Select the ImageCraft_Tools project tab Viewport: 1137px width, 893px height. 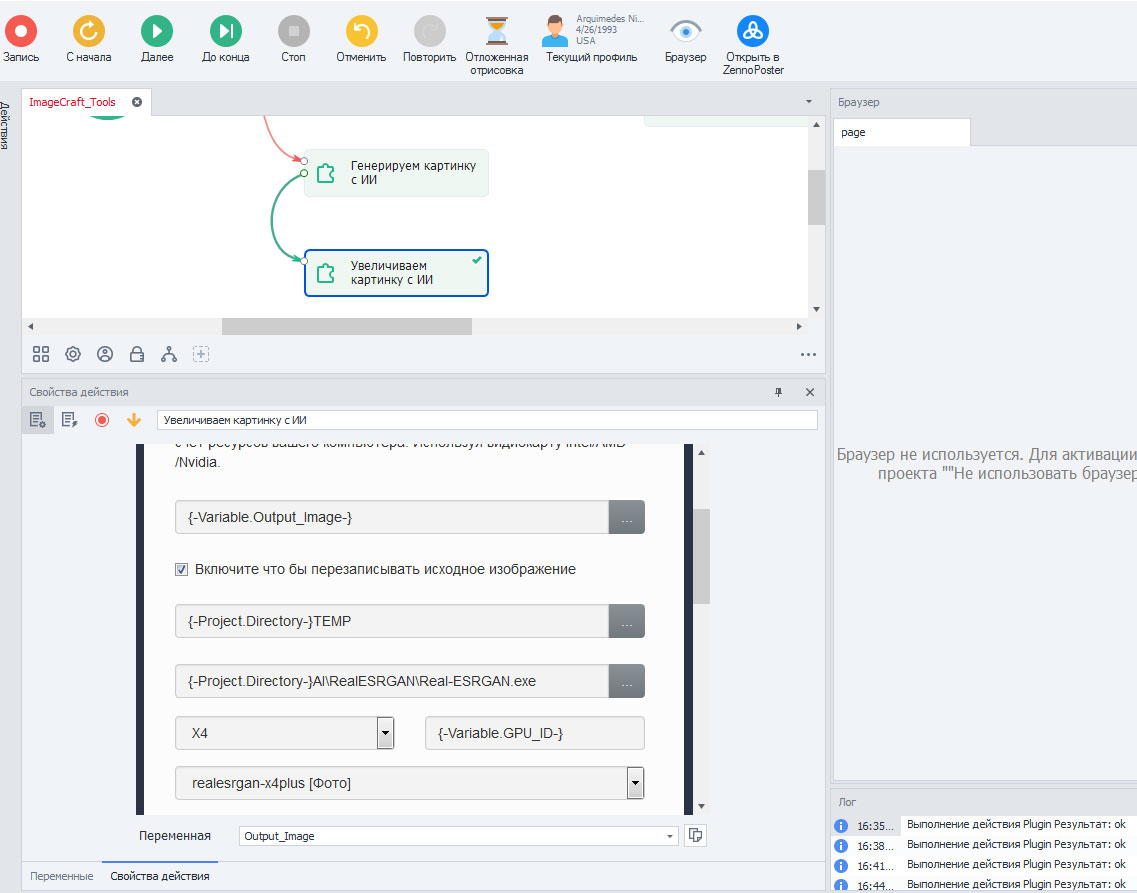click(72, 102)
